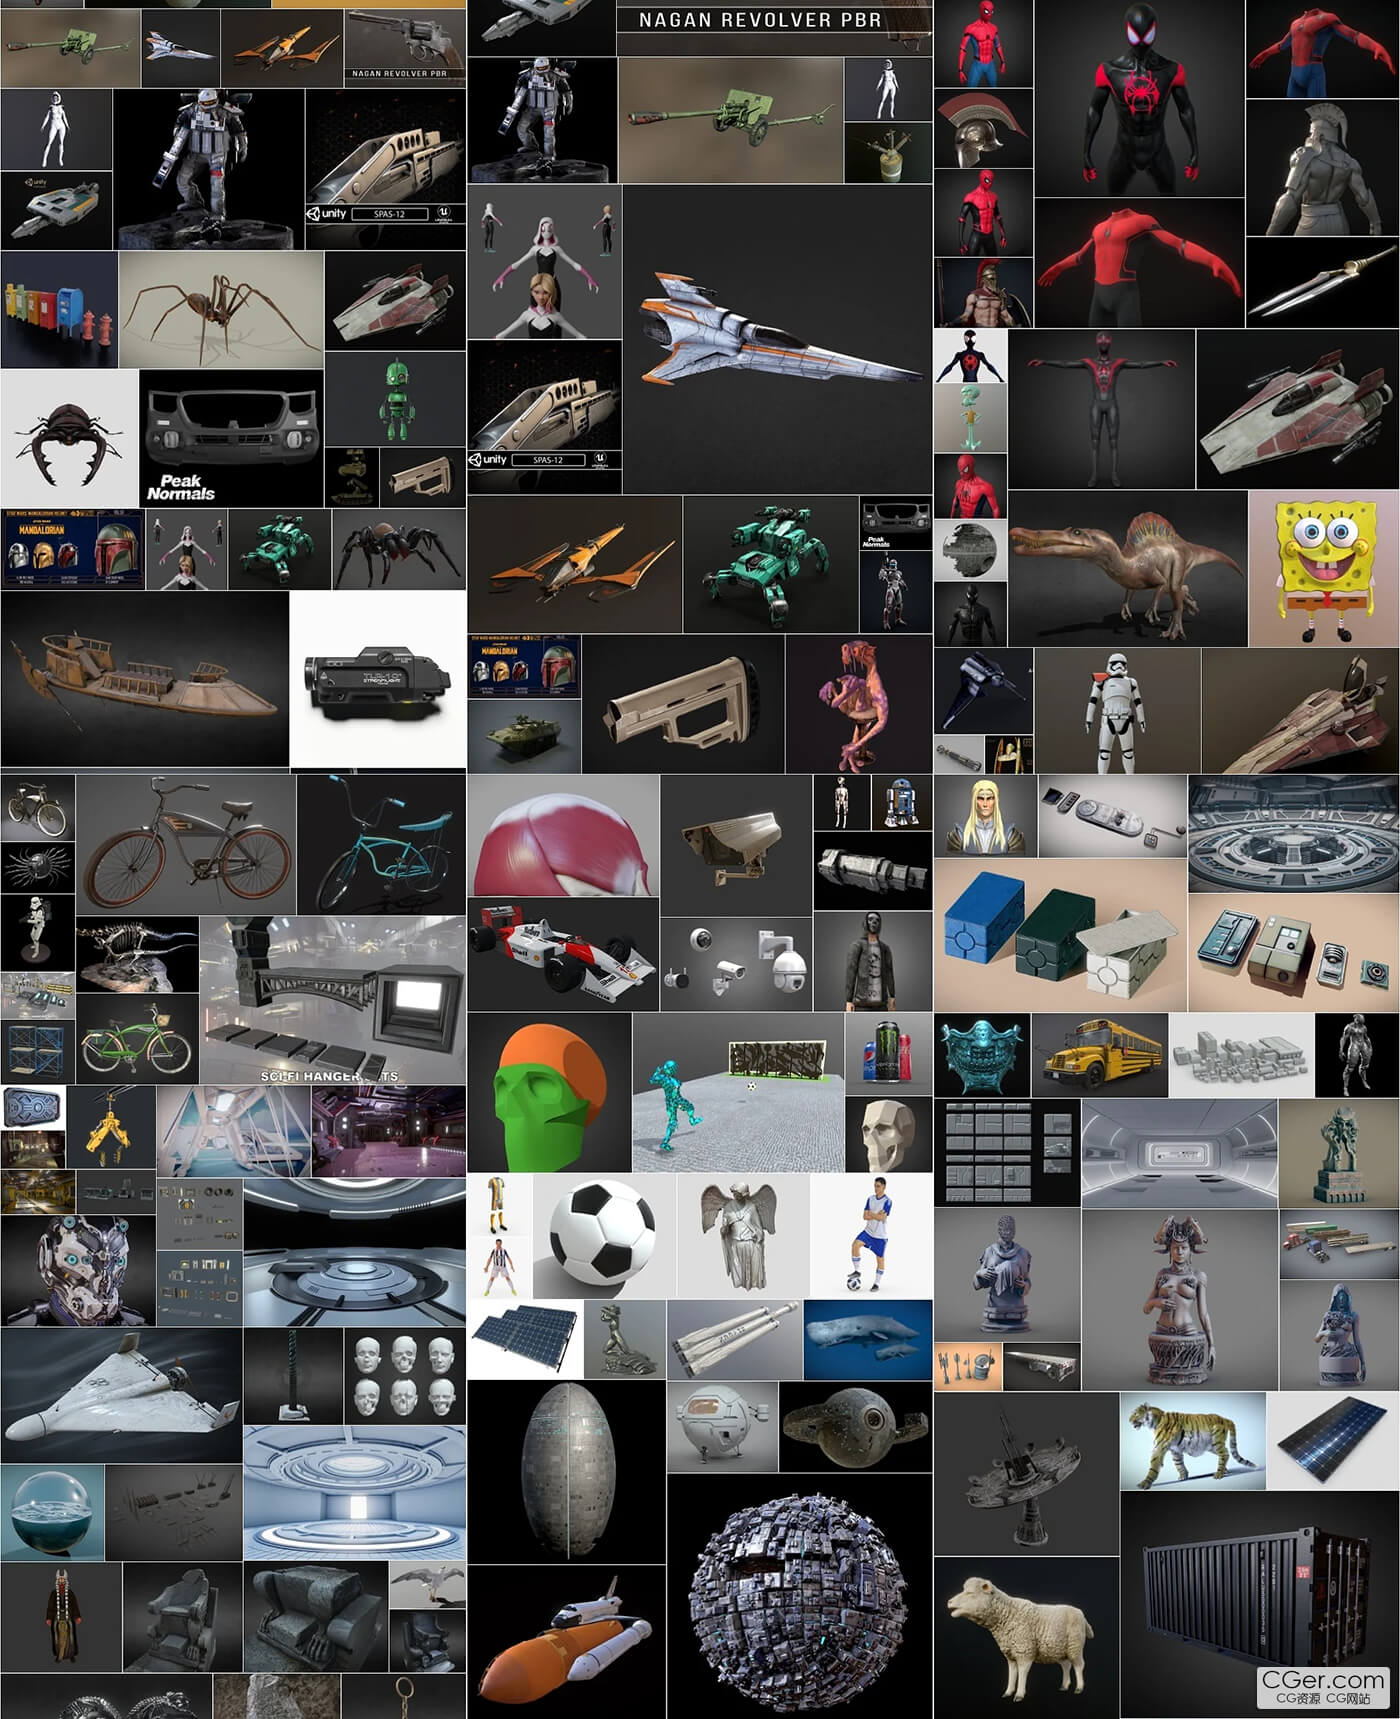
Task: Open the pink alien creature thumbnail
Action: [x=859, y=704]
